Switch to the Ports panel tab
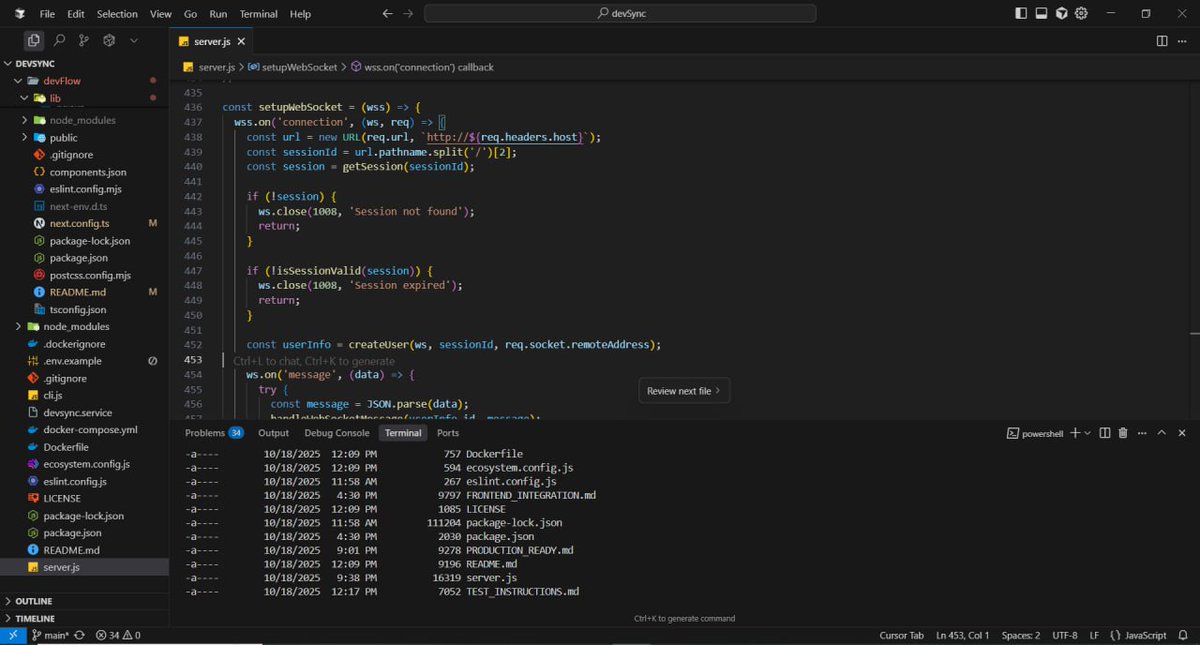1200x645 pixels. coord(448,433)
